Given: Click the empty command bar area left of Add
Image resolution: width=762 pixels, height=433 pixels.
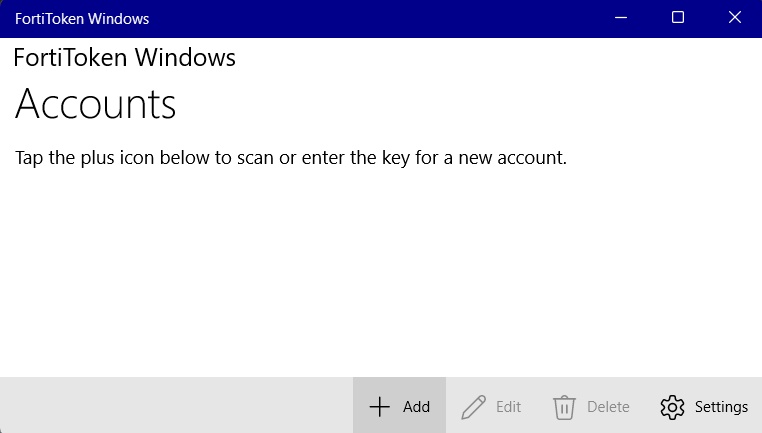Looking at the screenshot, I should pos(175,406).
